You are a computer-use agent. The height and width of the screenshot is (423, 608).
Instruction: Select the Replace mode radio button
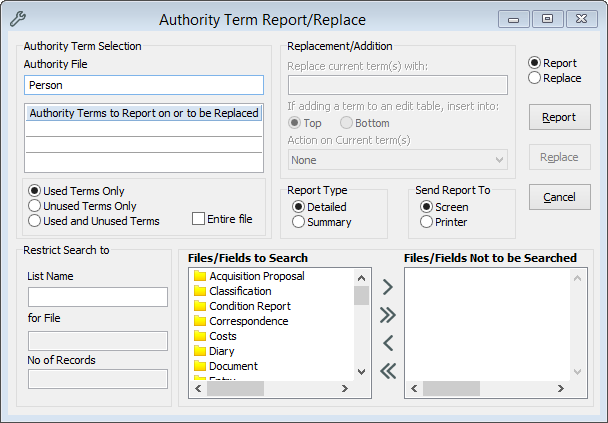[534, 78]
